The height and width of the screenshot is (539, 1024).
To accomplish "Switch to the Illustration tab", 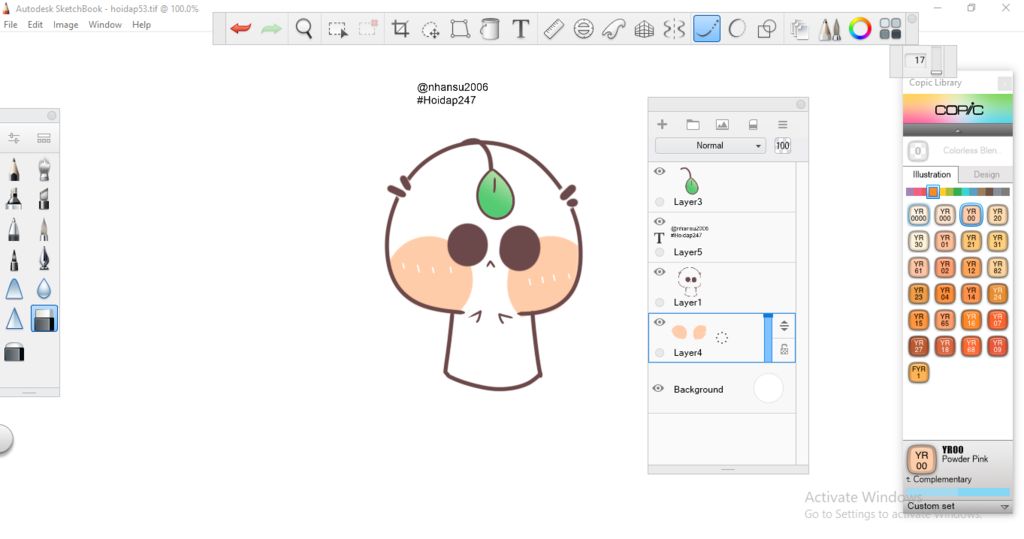I will click(x=931, y=174).
